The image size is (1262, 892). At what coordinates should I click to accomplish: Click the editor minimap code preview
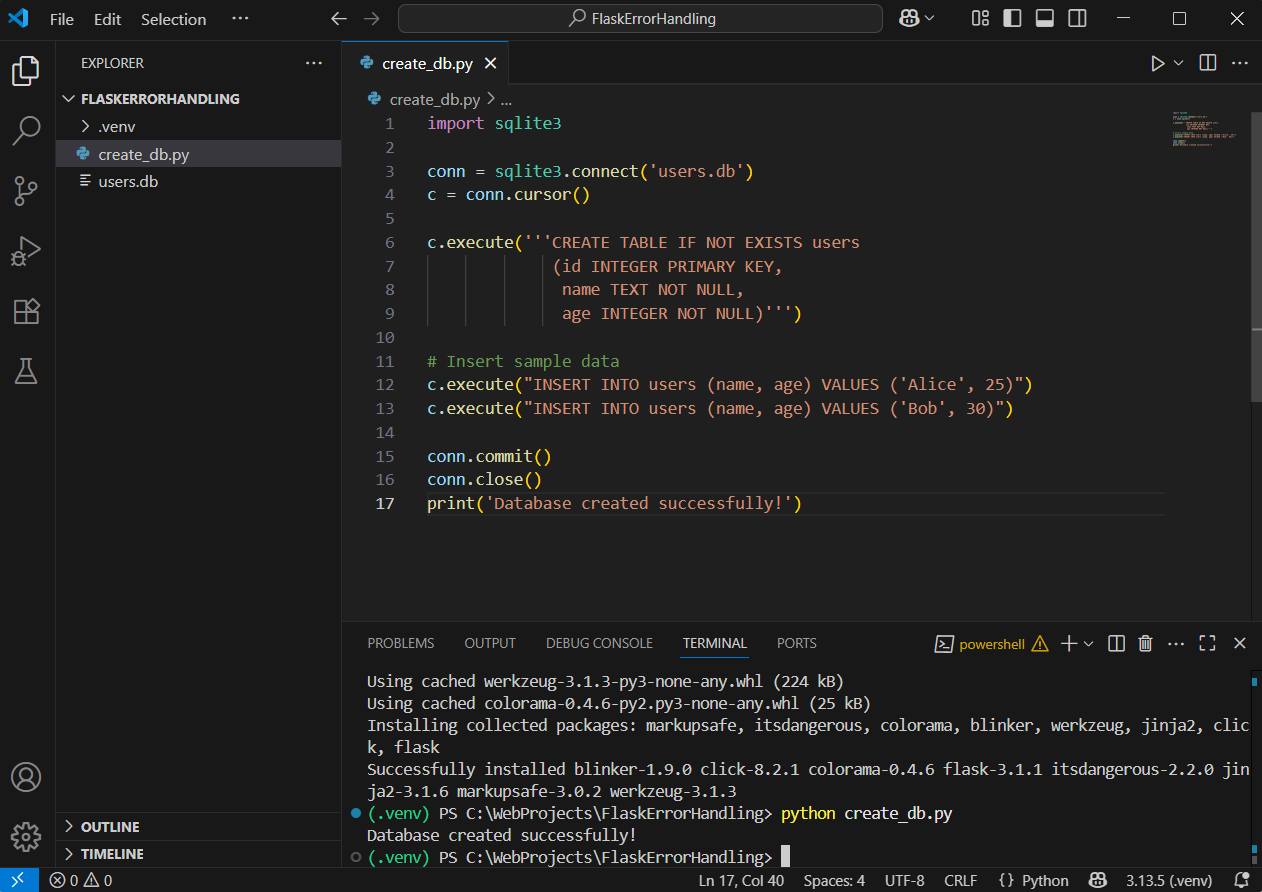click(1206, 129)
